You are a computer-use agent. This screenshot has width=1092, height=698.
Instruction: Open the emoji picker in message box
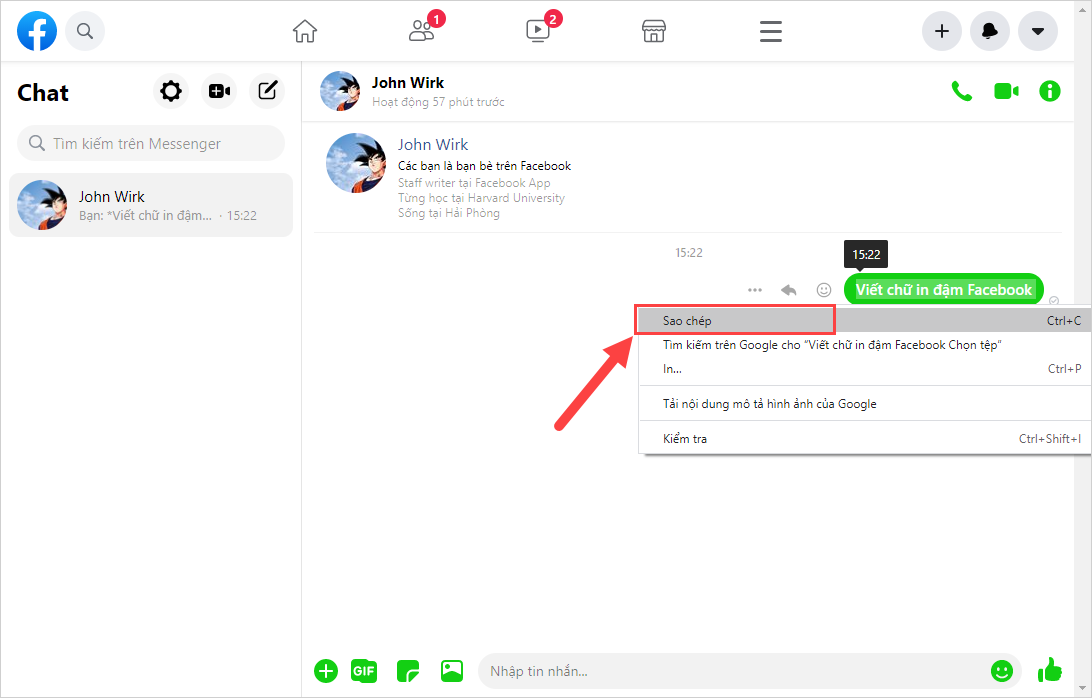[x=1001, y=671]
